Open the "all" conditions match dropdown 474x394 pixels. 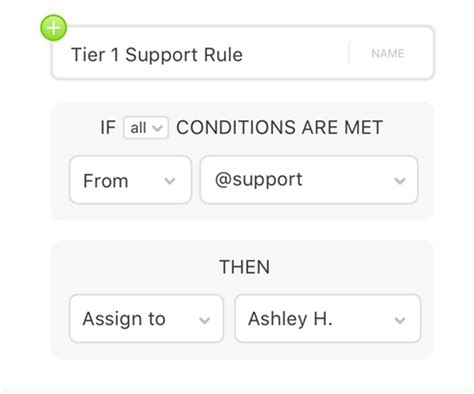coord(146,128)
